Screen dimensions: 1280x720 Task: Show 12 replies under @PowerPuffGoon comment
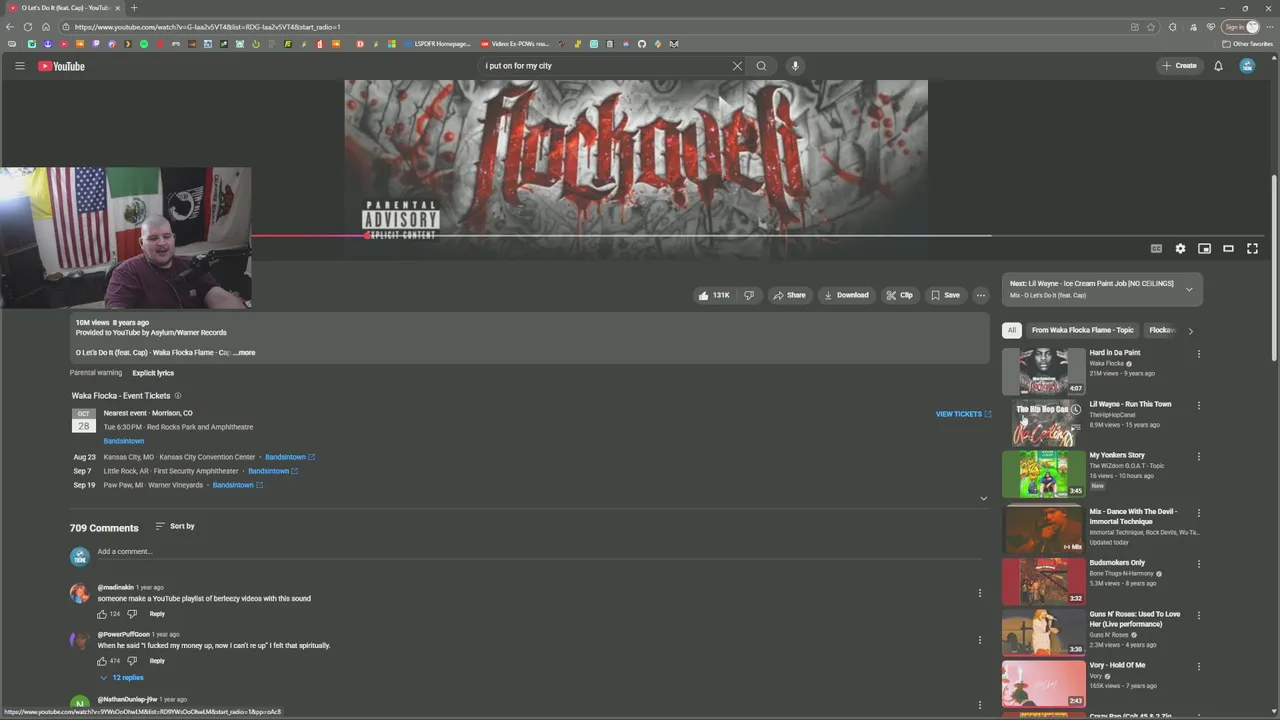click(x=121, y=678)
